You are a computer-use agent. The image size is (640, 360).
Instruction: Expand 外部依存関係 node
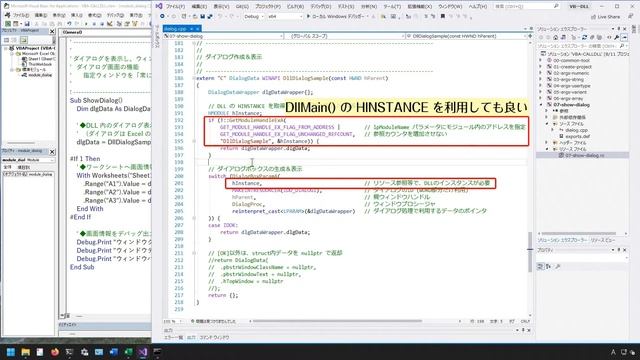(x=547, y=118)
